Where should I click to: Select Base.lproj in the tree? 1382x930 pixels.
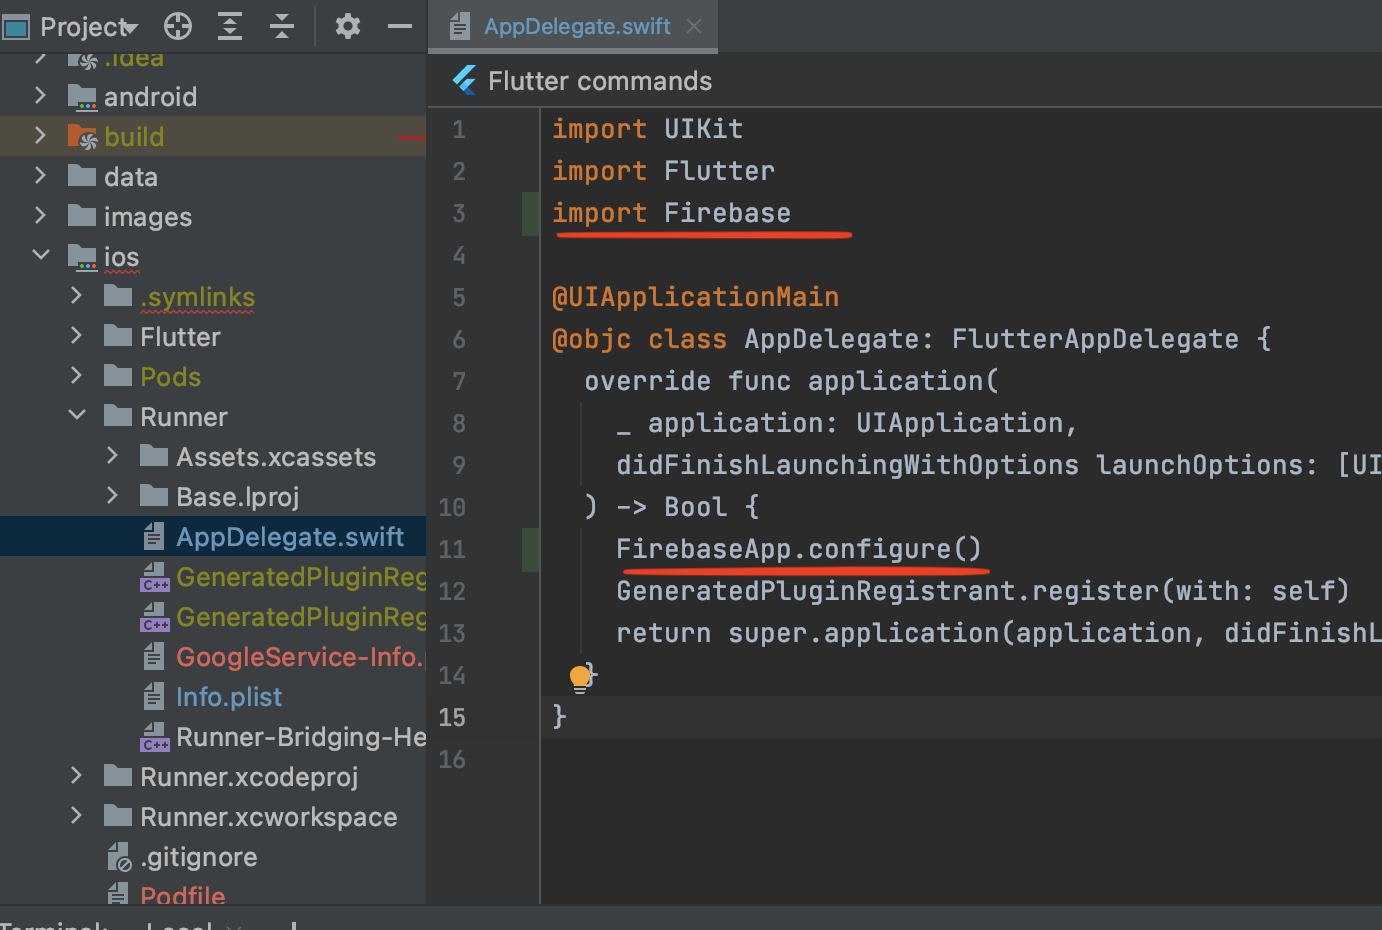click(x=238, y=497)
